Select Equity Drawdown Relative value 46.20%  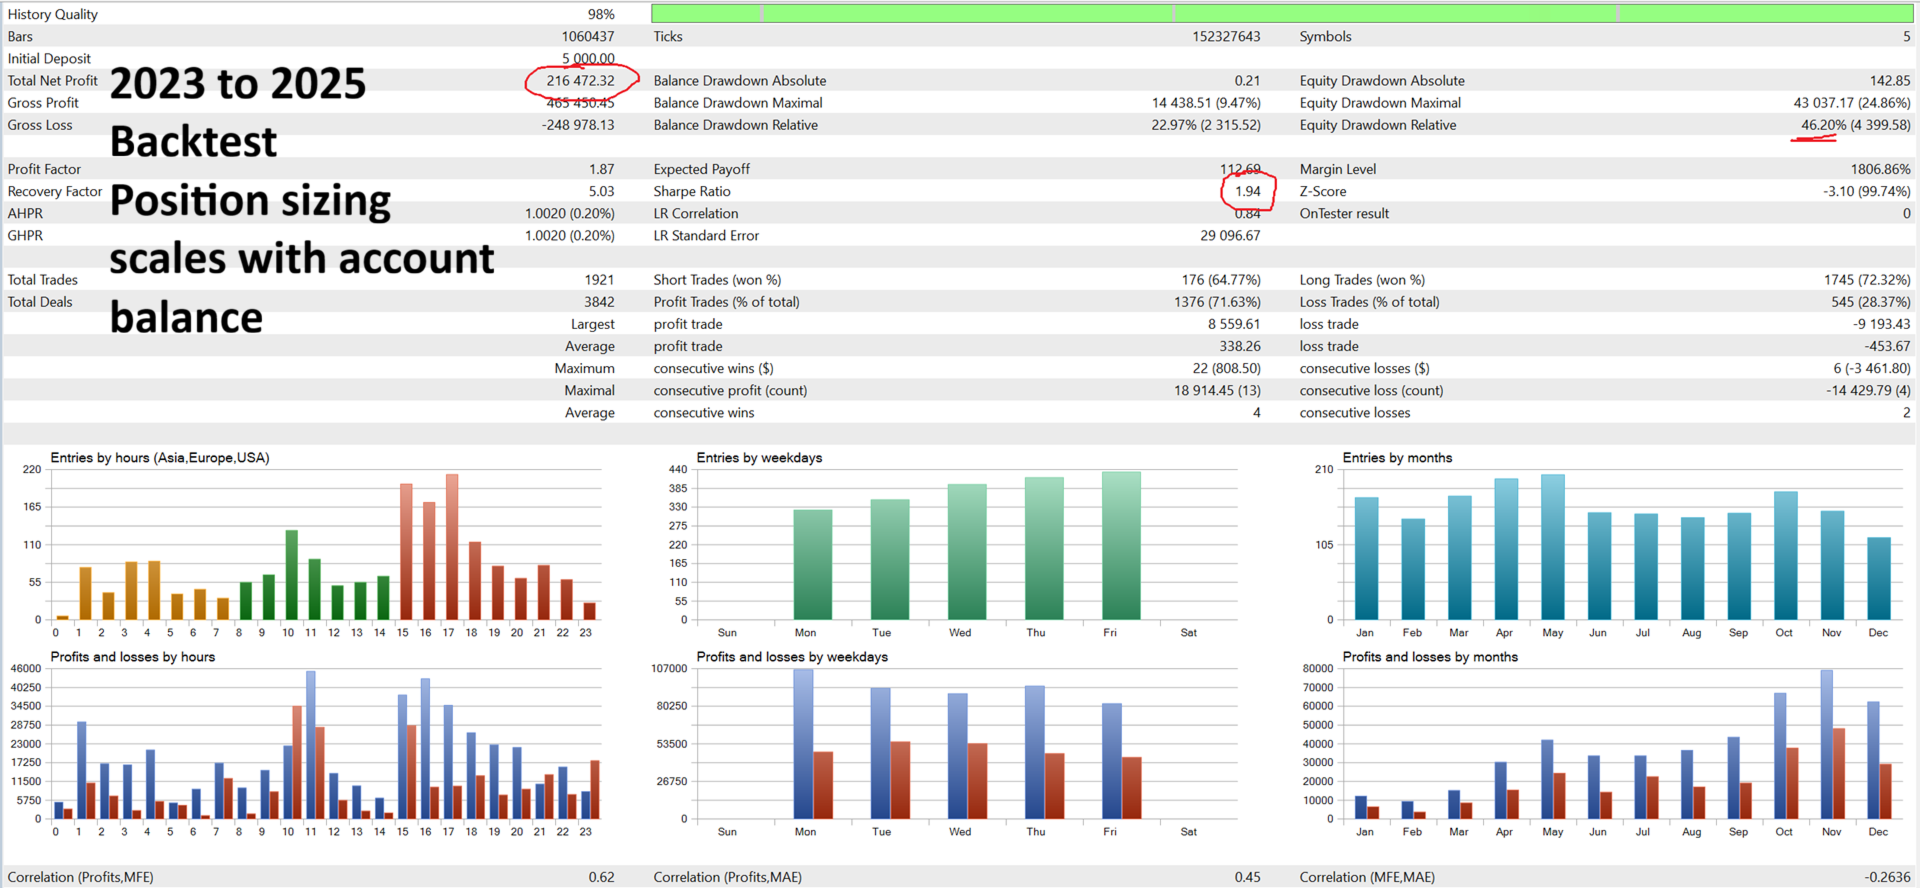pyautogui.click(x=1824, y=125)
